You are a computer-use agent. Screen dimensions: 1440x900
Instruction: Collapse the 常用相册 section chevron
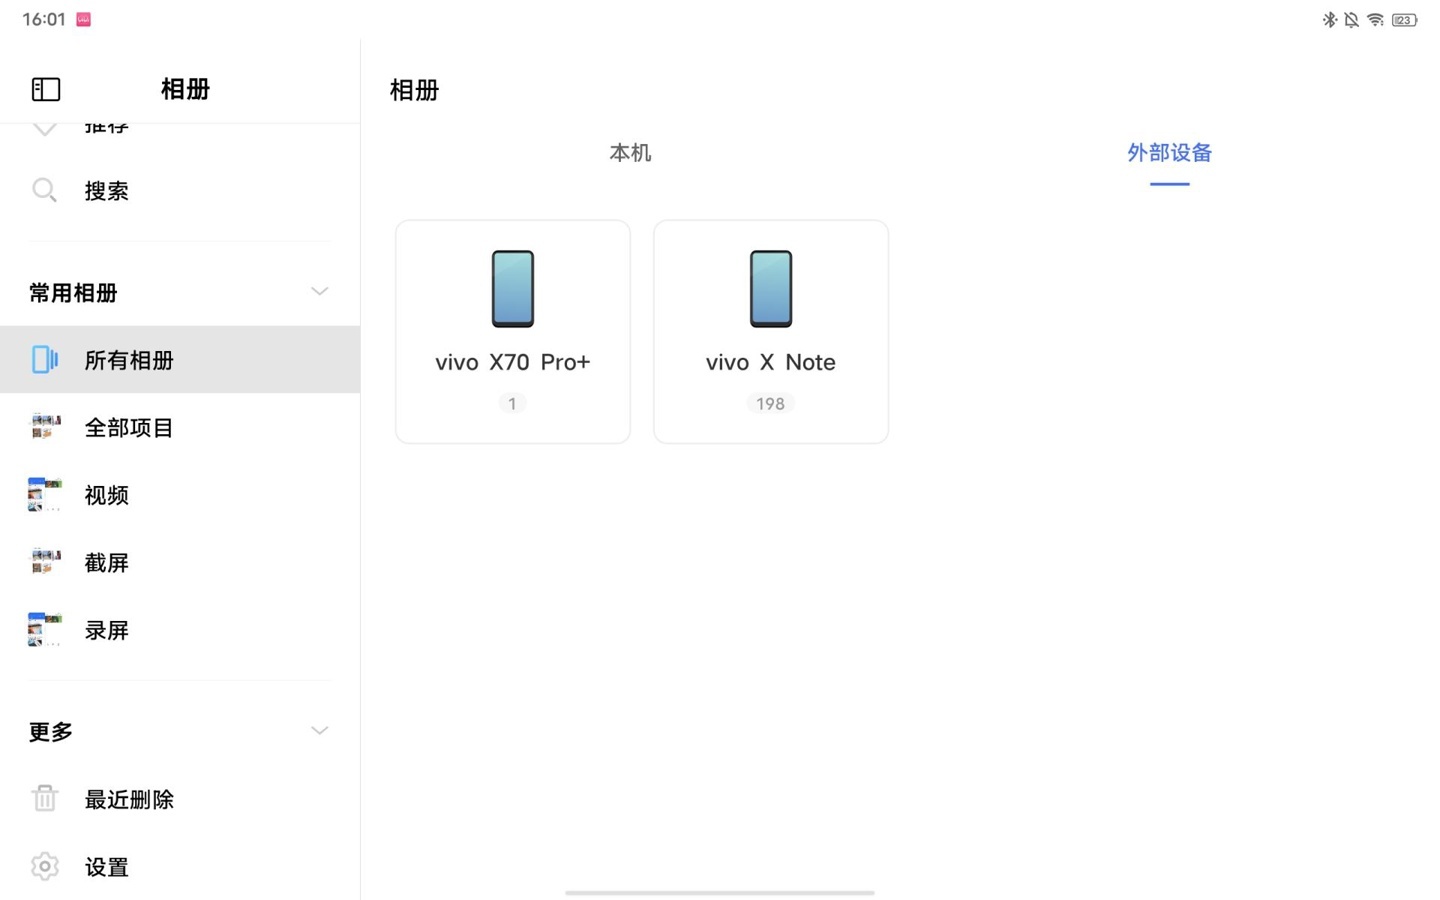[319, 292]
